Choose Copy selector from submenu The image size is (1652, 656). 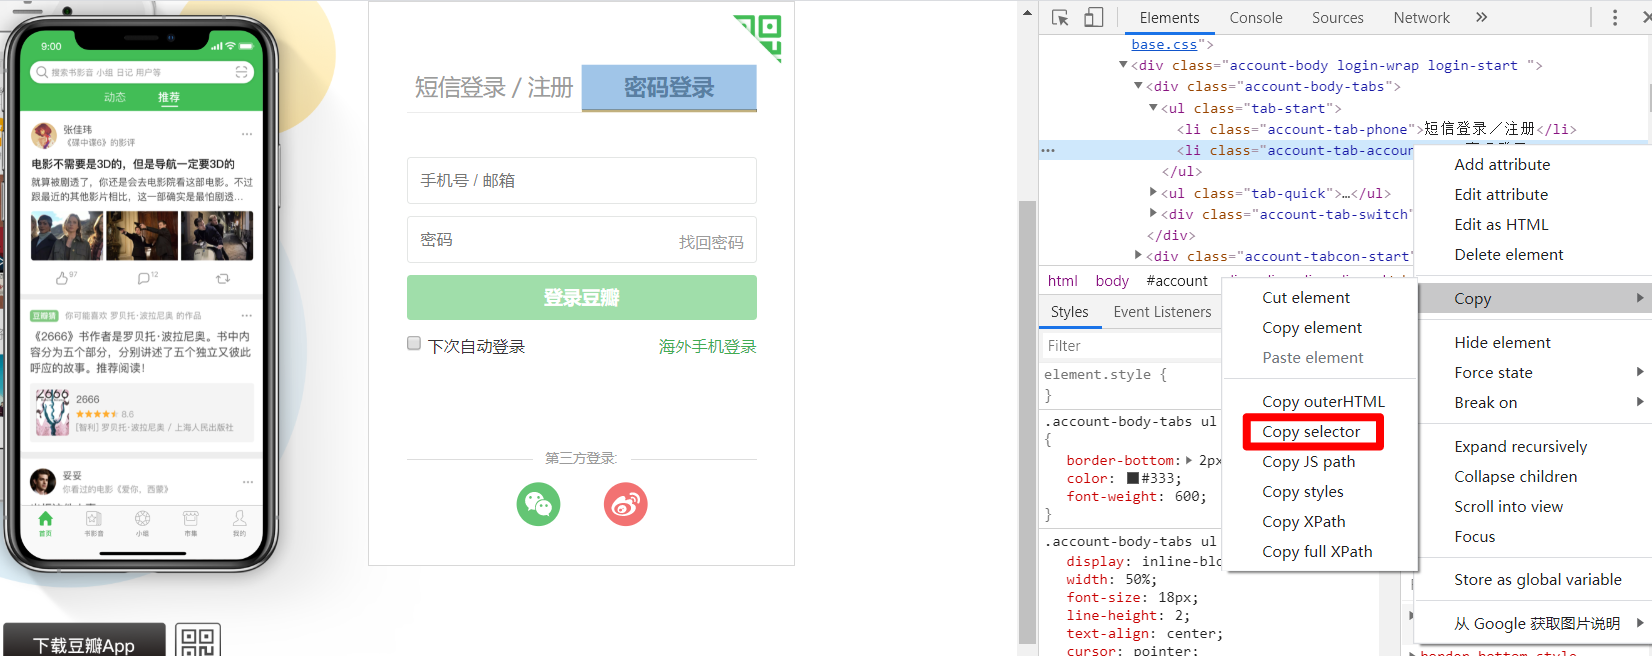point(1311,432)
